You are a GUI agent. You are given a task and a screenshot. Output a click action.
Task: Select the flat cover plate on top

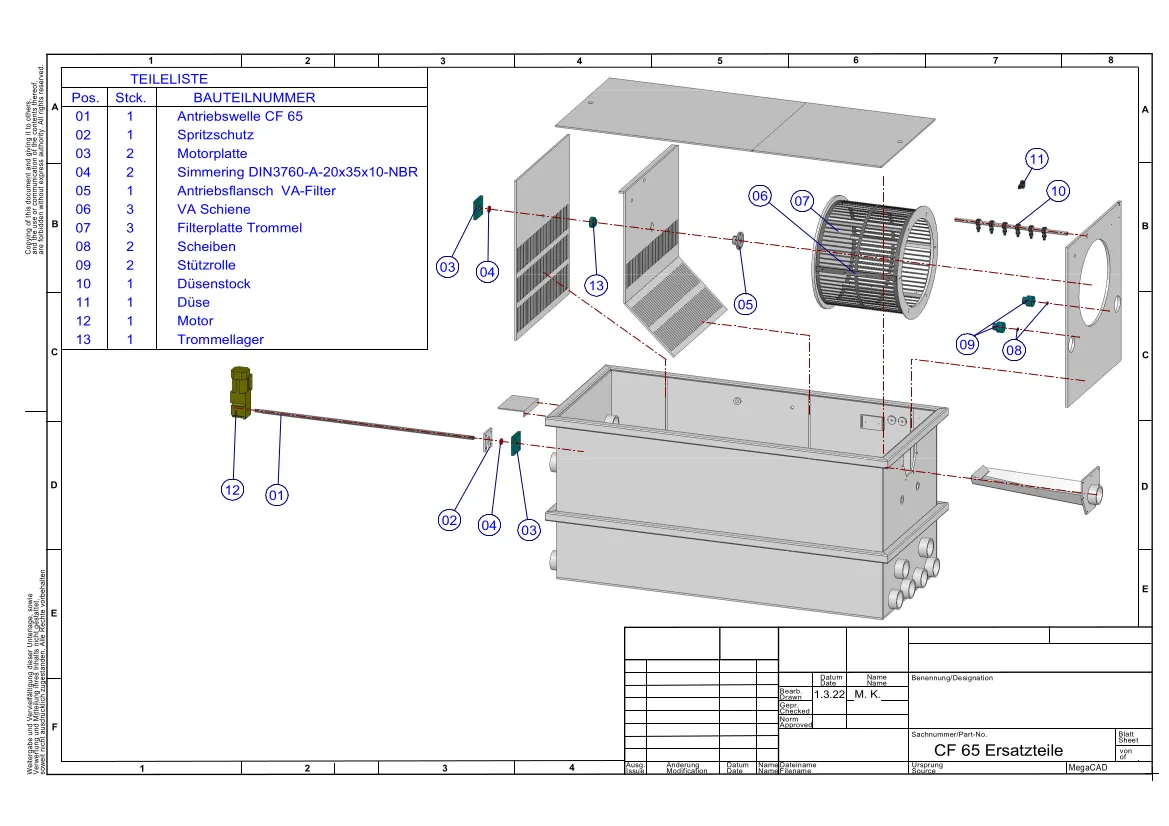pyautogui.click(x=732, y=120)
